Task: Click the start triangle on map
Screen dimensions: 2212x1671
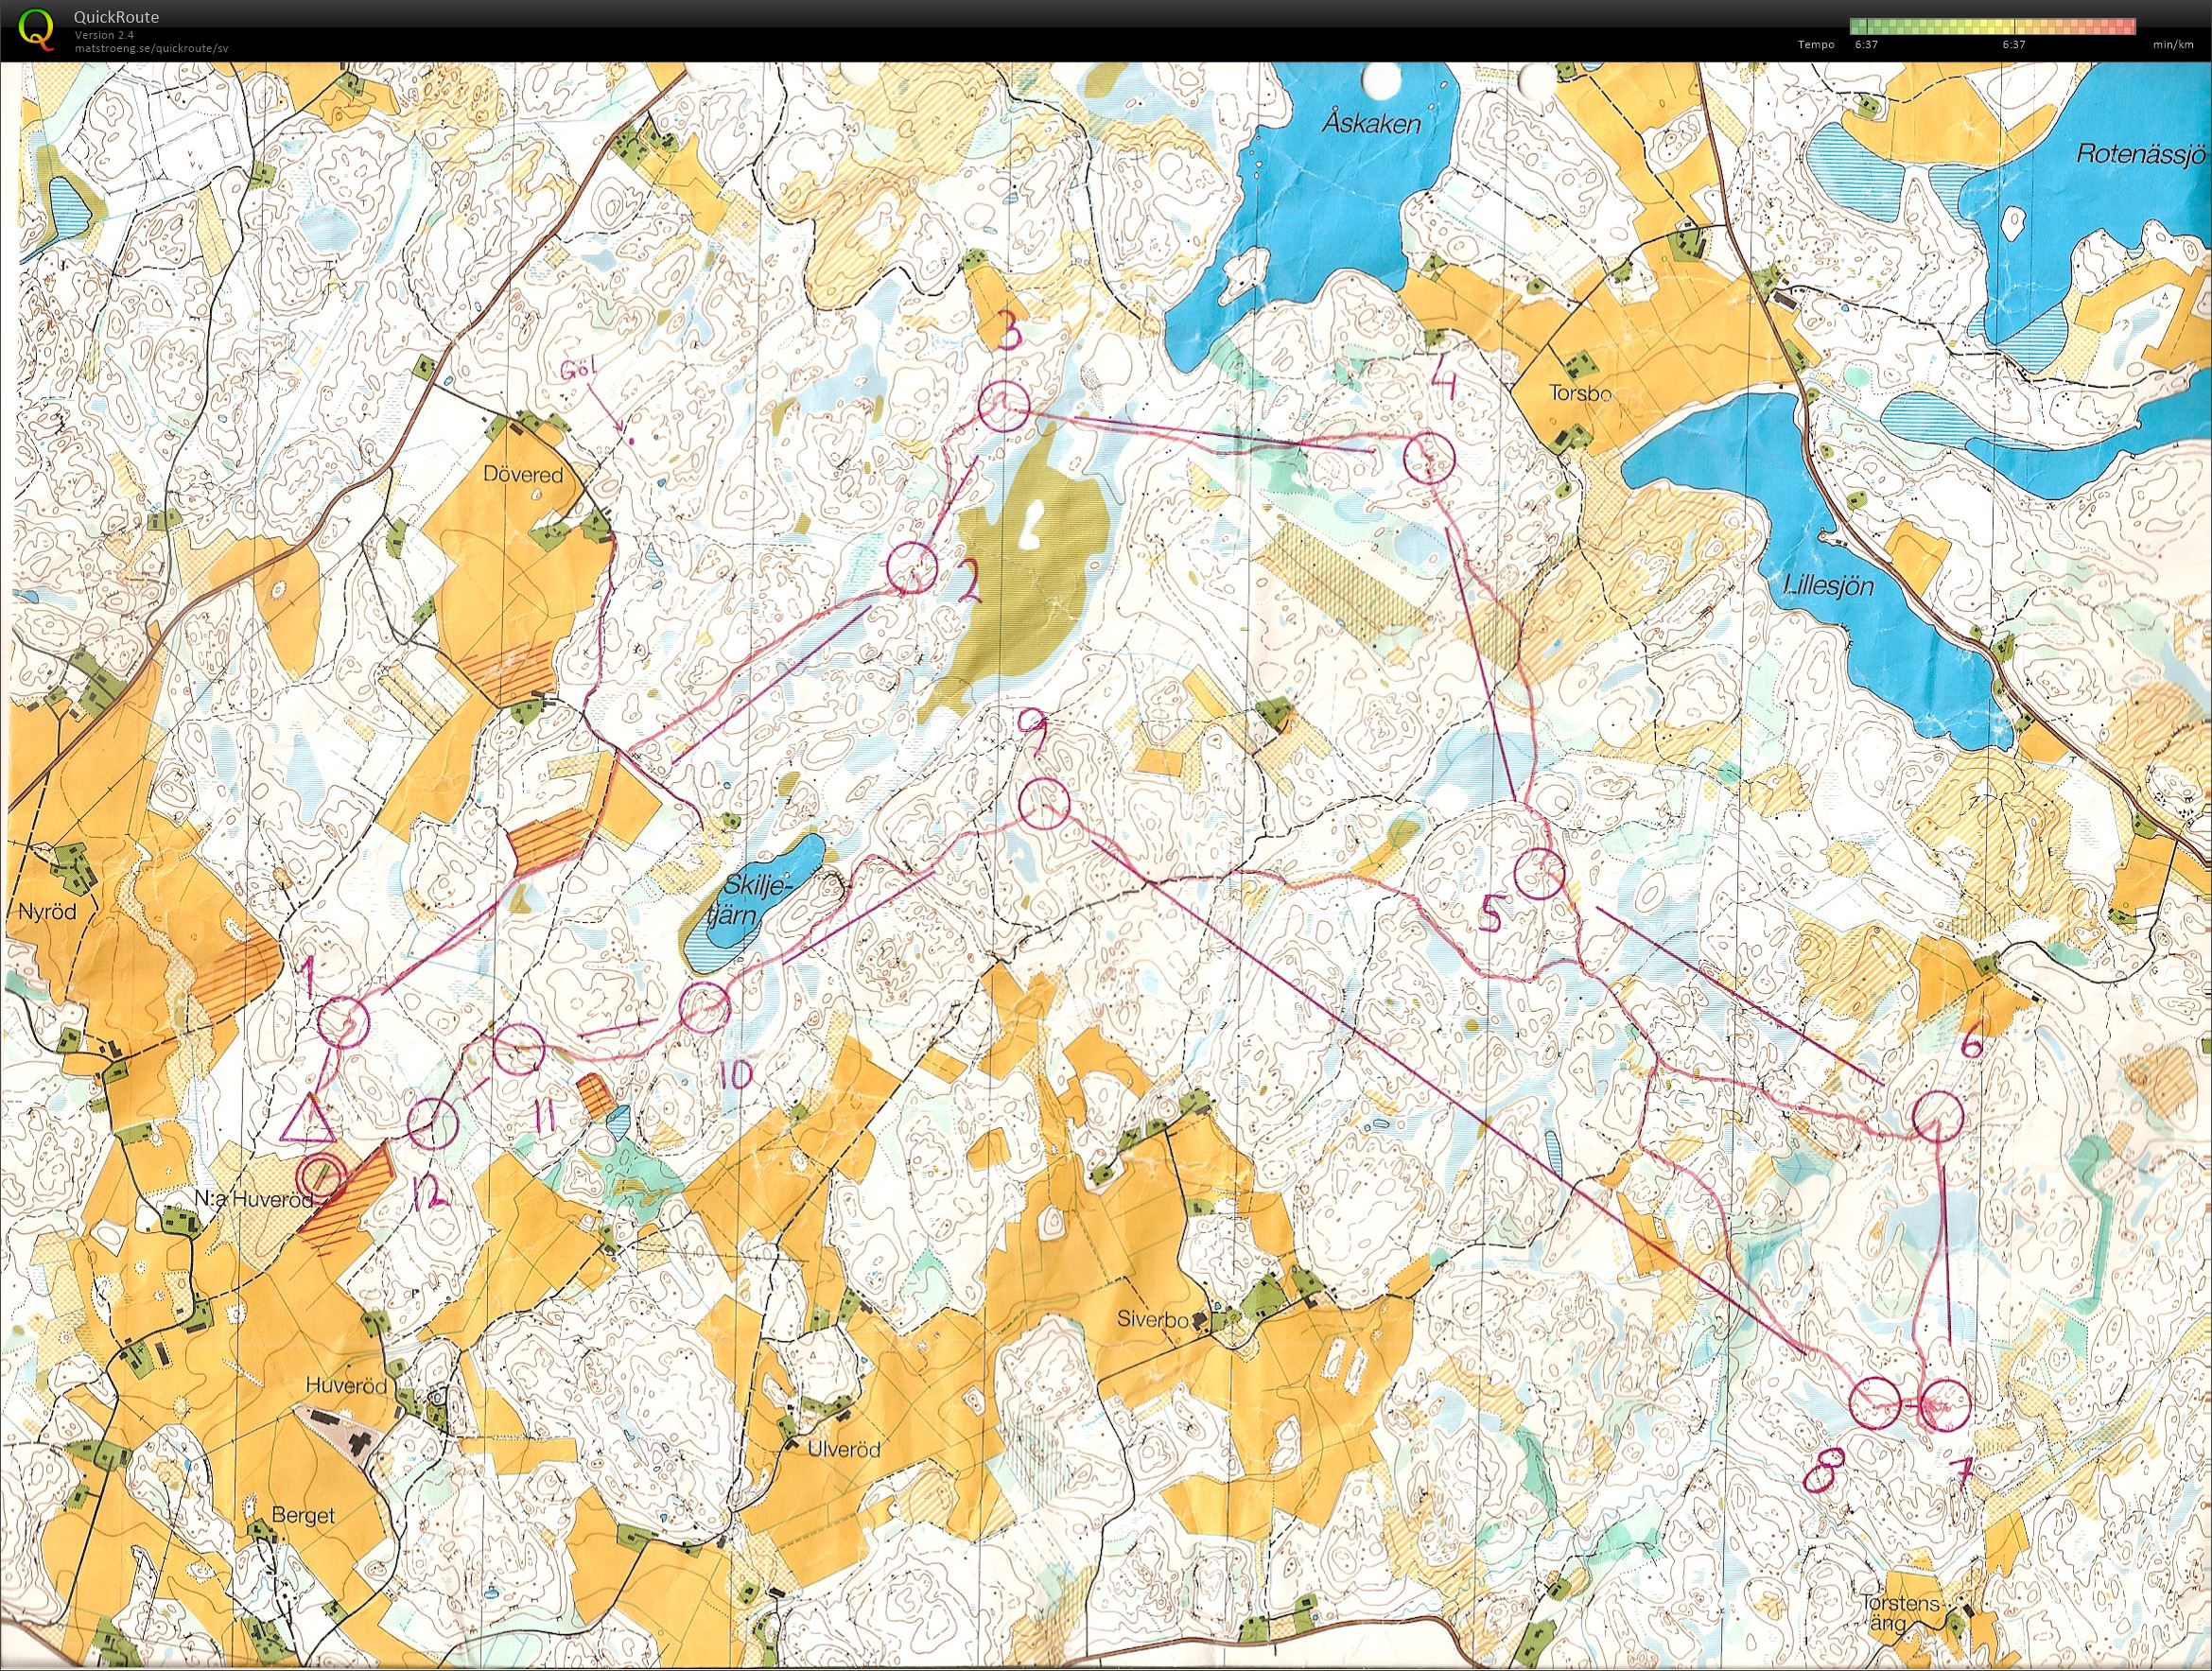Action: [307, 1119]
